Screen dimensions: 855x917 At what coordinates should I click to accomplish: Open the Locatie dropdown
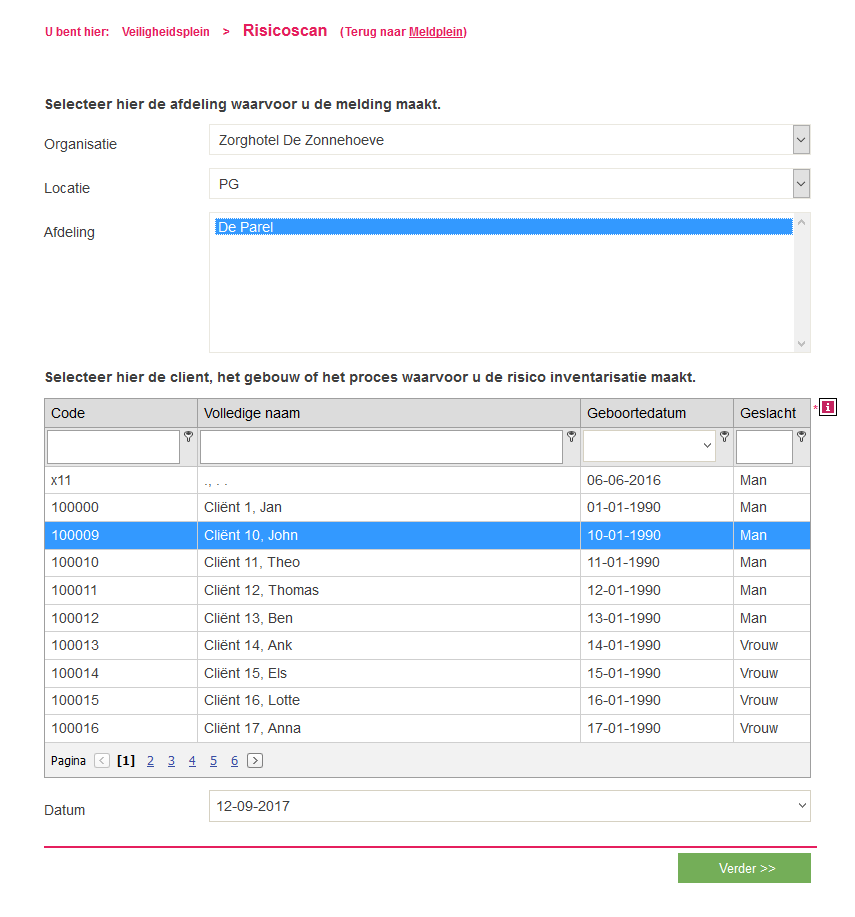(x=800, y=184)
